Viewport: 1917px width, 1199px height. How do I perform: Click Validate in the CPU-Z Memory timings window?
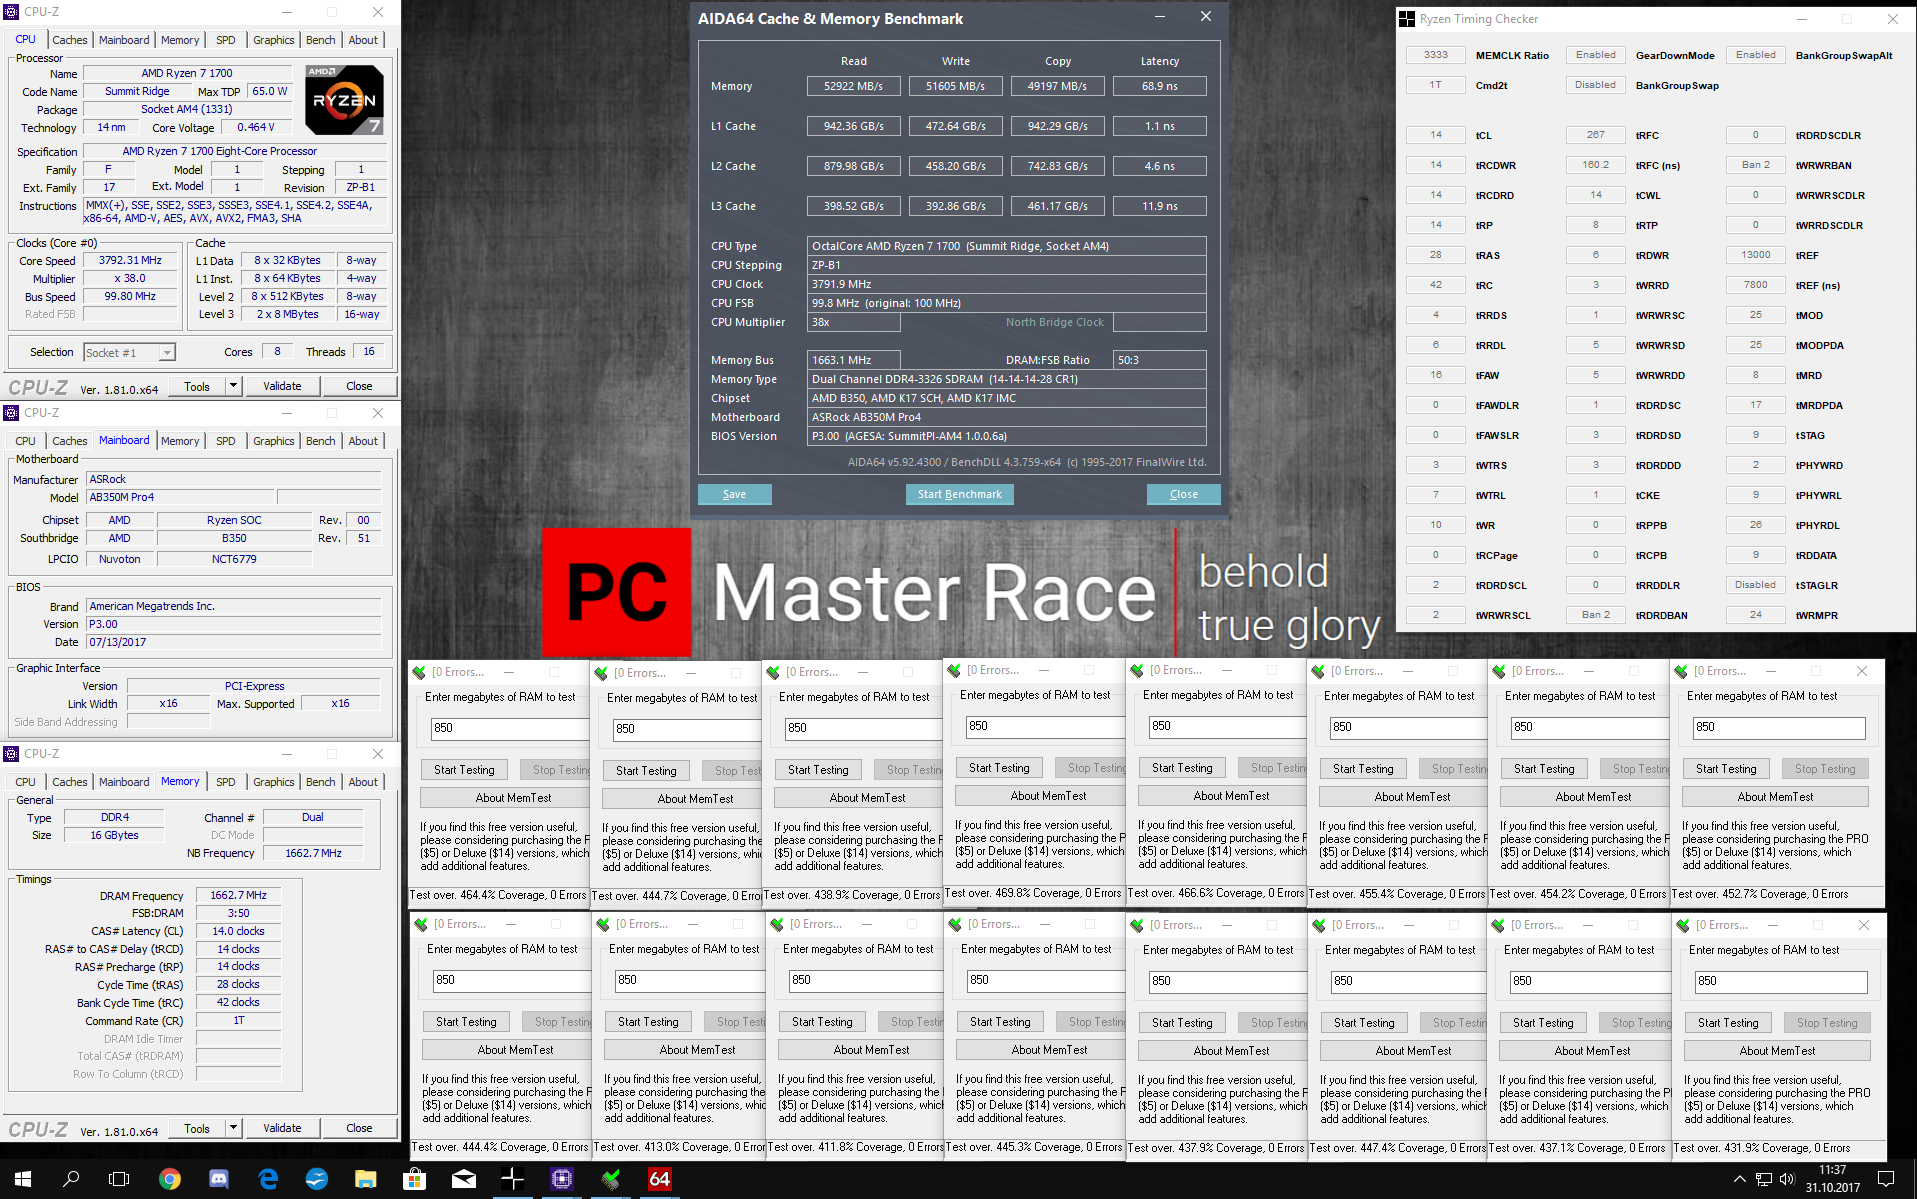point(282,1128)
